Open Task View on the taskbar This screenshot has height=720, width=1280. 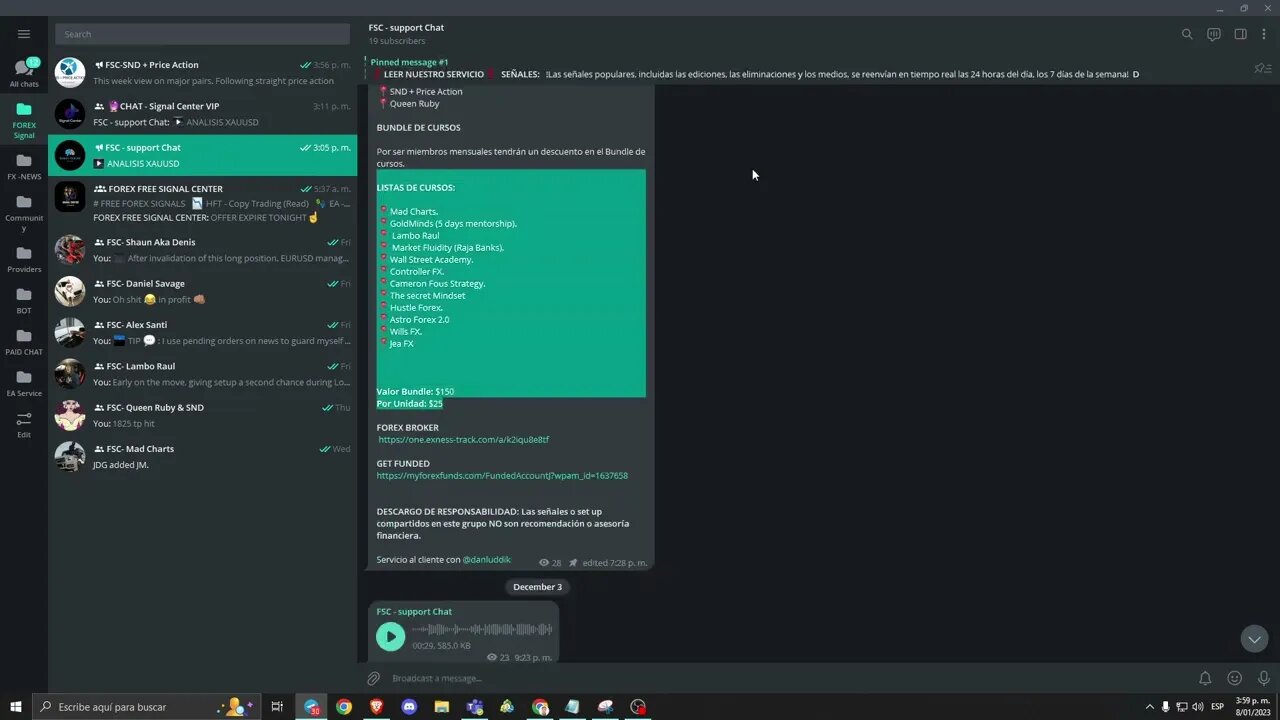point(277,707)
